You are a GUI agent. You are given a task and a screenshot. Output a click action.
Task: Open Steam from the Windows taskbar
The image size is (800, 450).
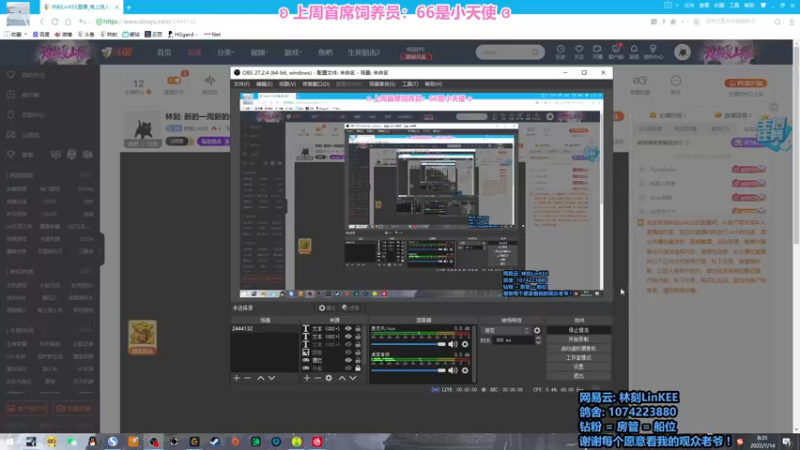(215, 441)
